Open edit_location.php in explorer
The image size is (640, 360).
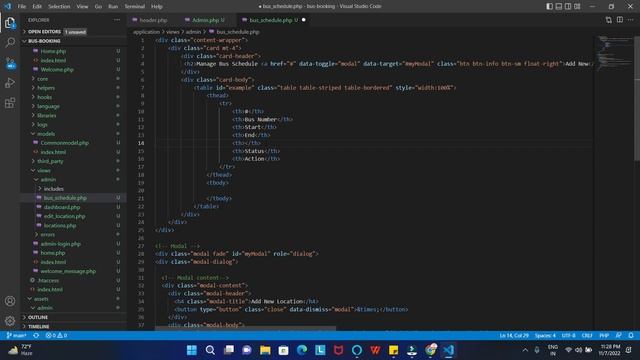click(73, 216)
